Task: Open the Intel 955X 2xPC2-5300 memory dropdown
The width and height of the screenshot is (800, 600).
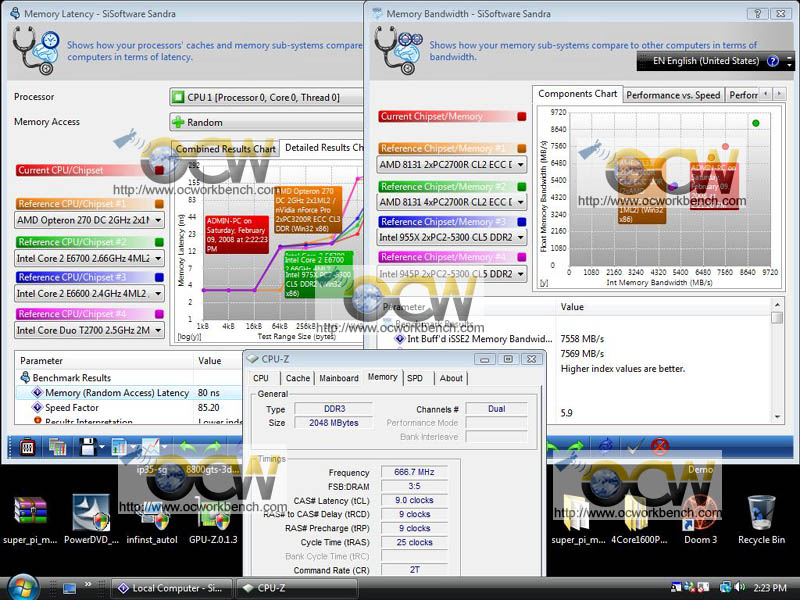Action: [x=453, y=237]
